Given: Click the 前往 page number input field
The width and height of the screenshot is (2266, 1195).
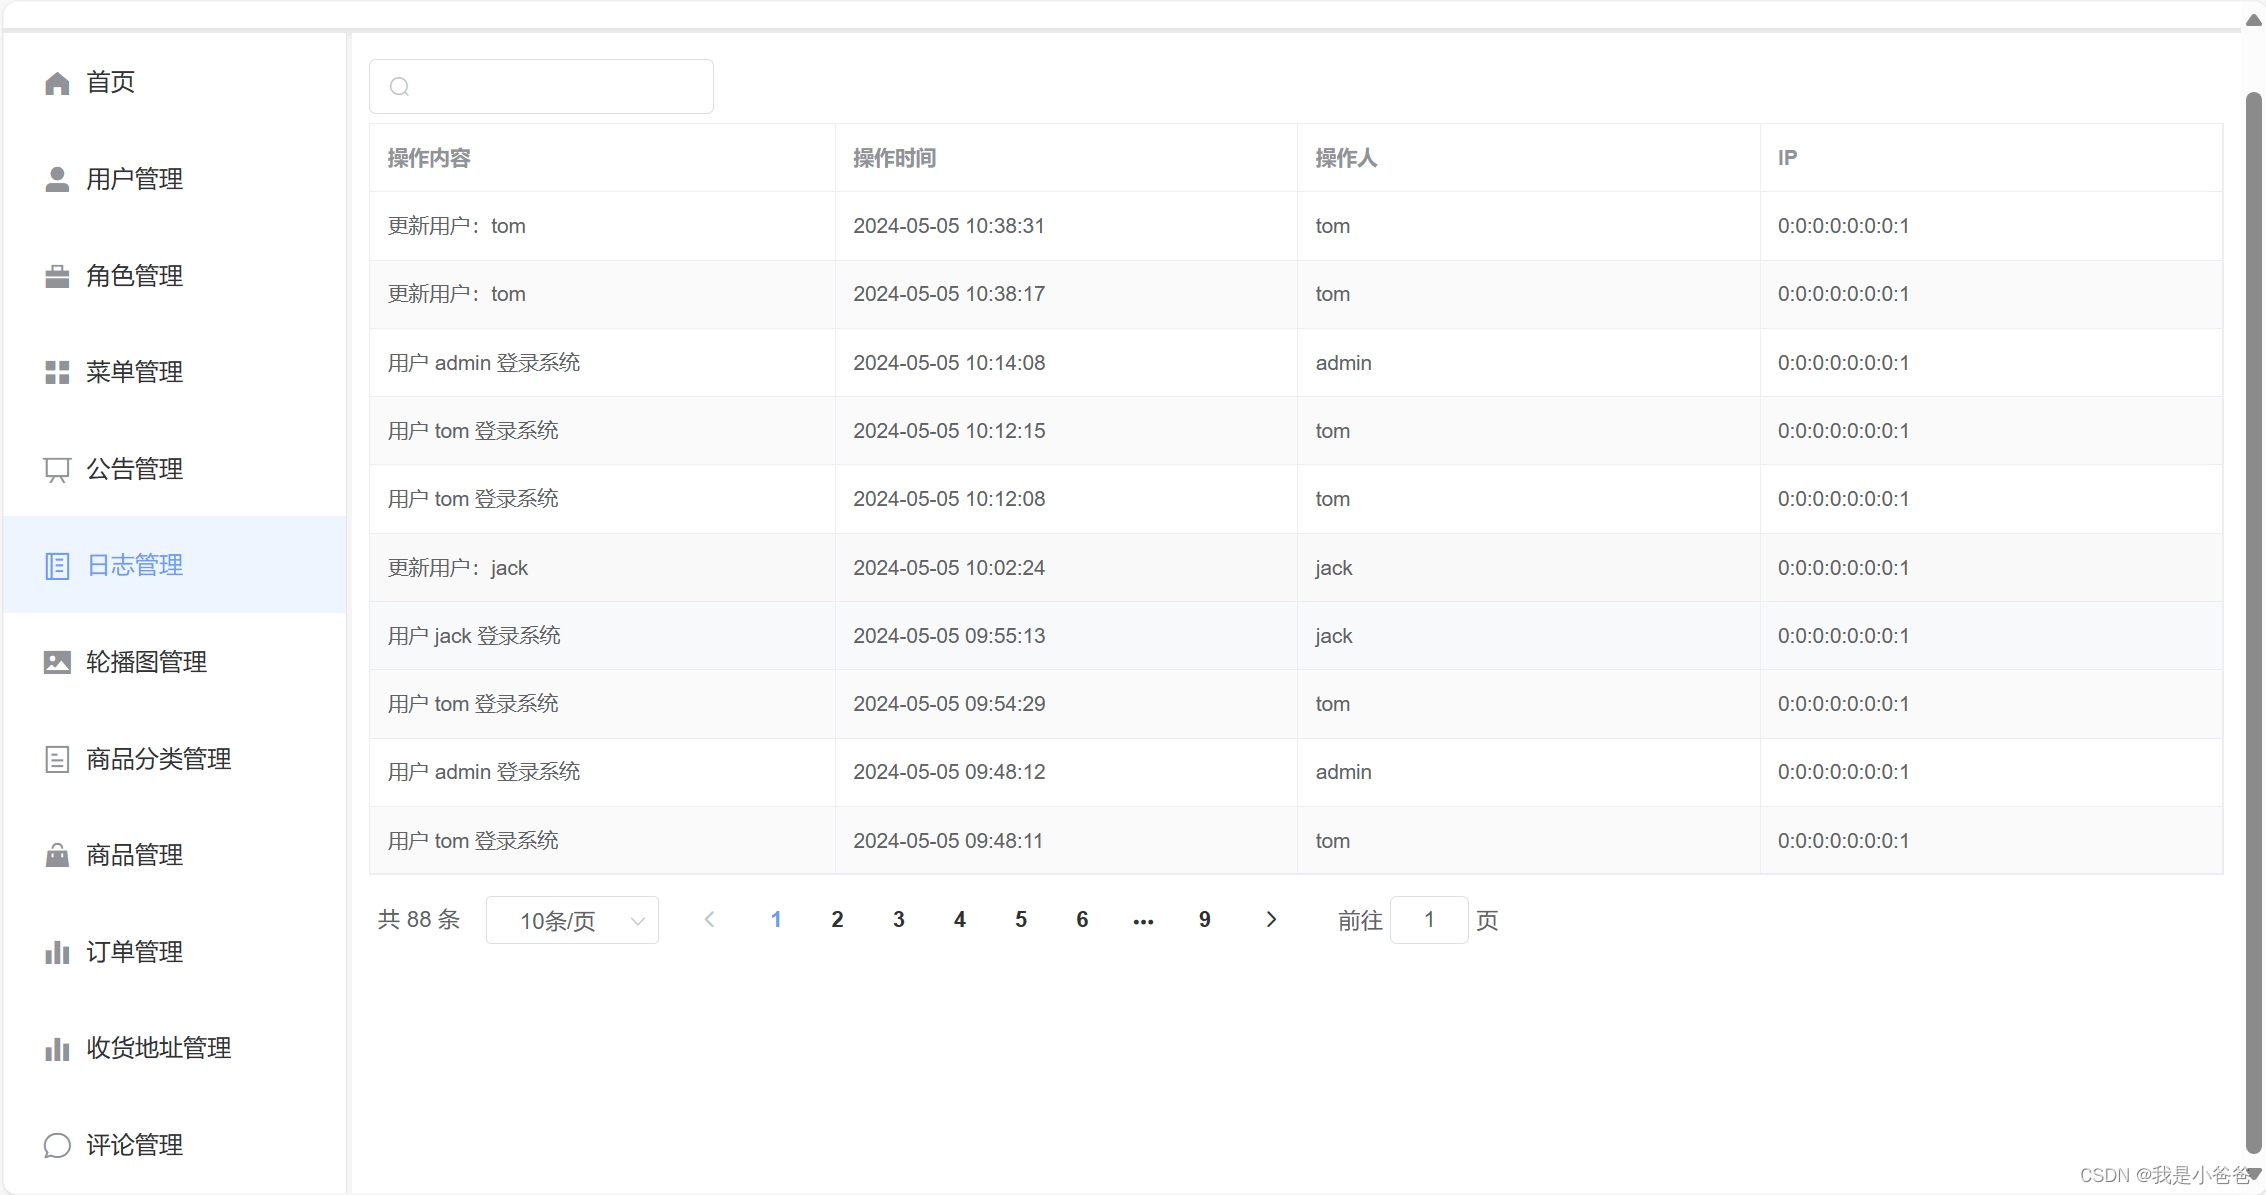Looking at the screenshot, I should point(1429,919).
